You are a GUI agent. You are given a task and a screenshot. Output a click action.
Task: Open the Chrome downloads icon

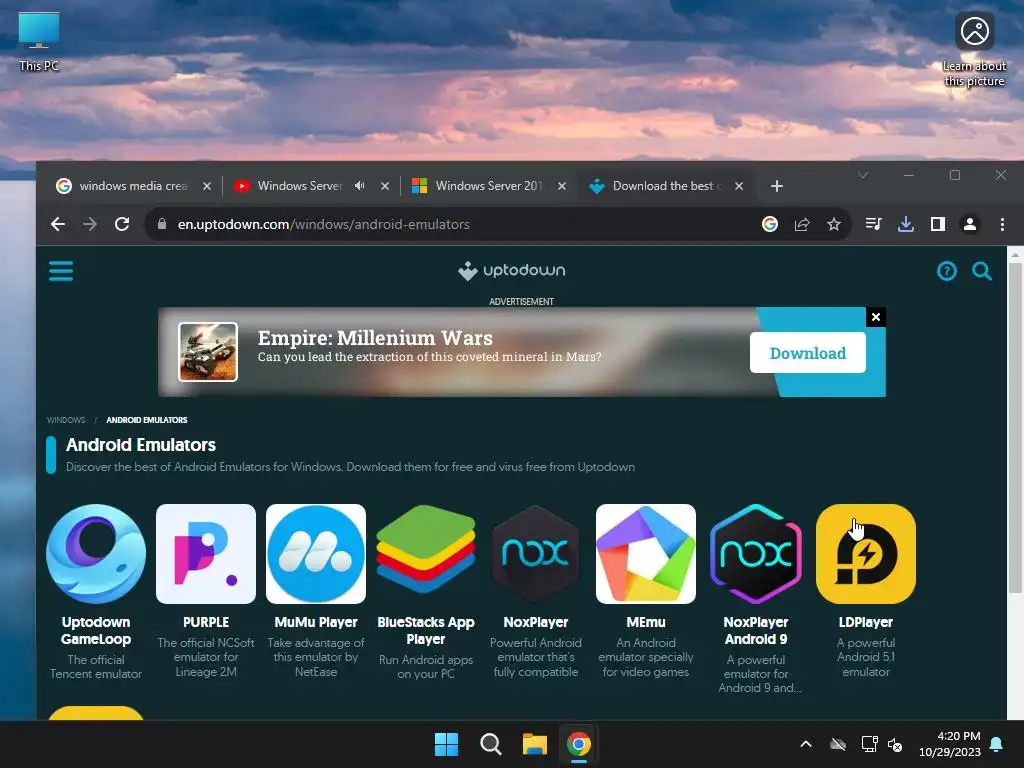point(905,224)
